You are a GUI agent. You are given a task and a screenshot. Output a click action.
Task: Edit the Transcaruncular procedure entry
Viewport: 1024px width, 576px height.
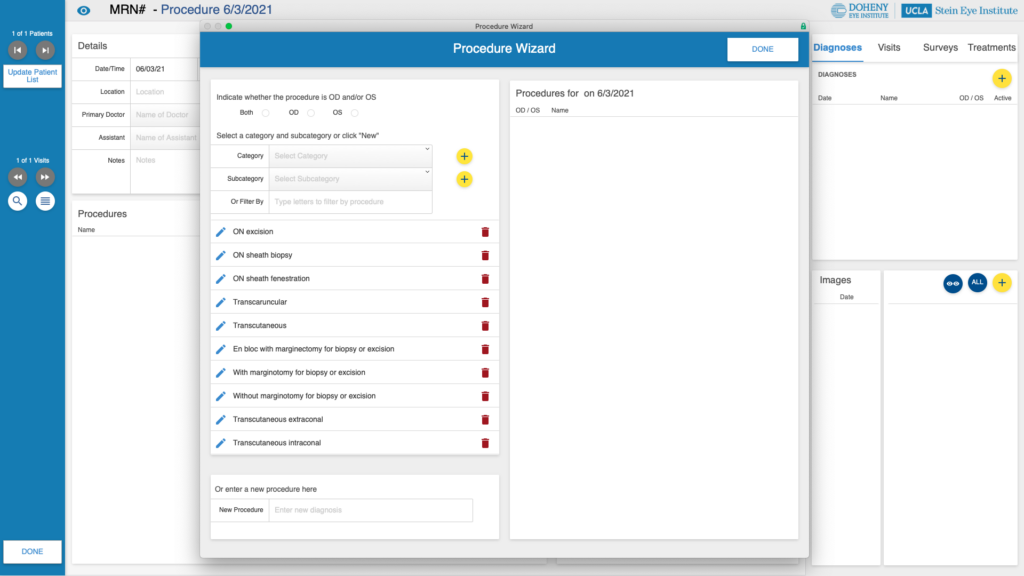[221, 302]
